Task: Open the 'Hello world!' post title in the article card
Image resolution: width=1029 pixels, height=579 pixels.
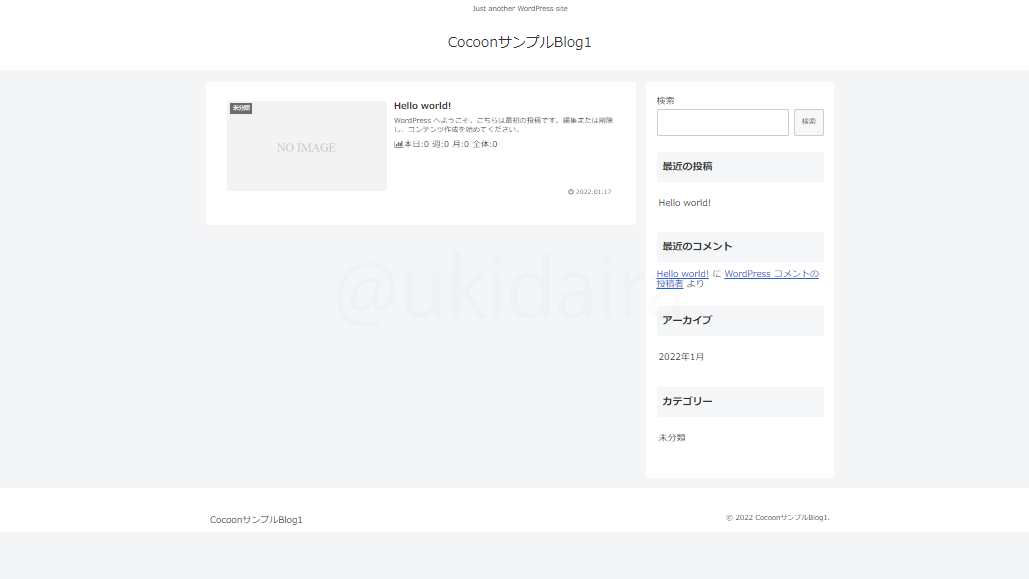Action: 423,106
